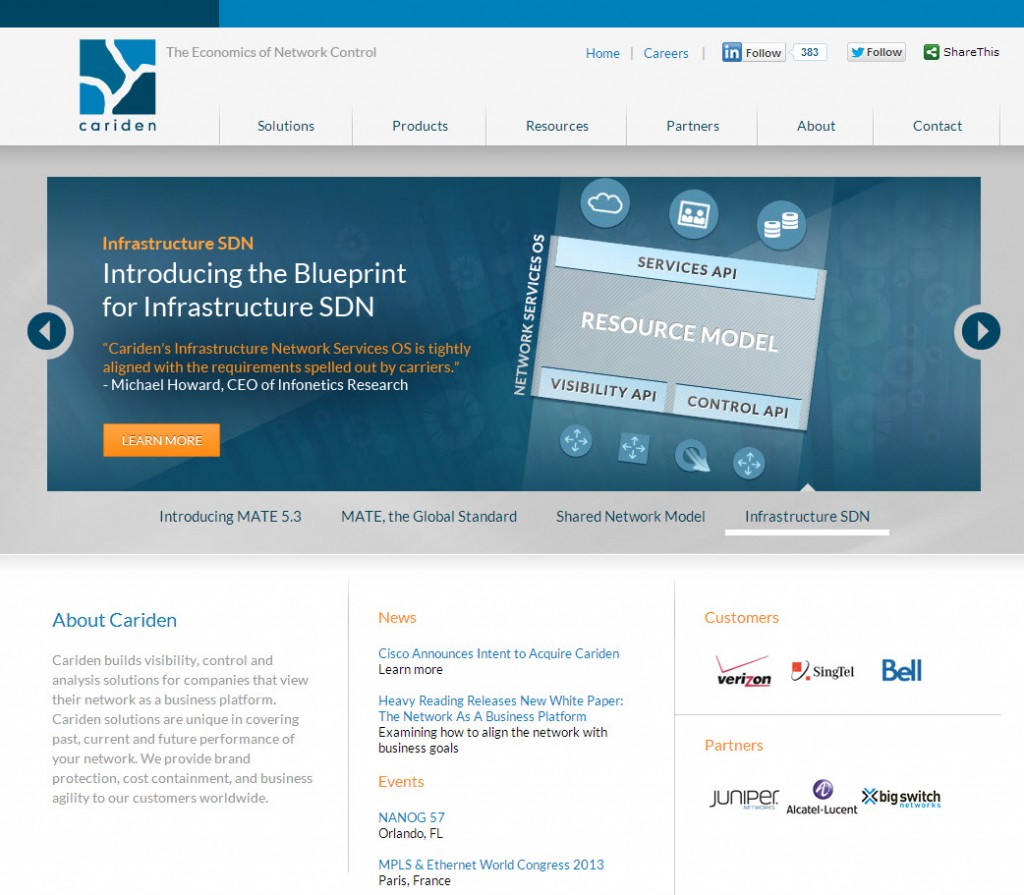Viewport: 1024px width, 895px height.
Task: Navigate to the Careers page
Action: point(666,53)
